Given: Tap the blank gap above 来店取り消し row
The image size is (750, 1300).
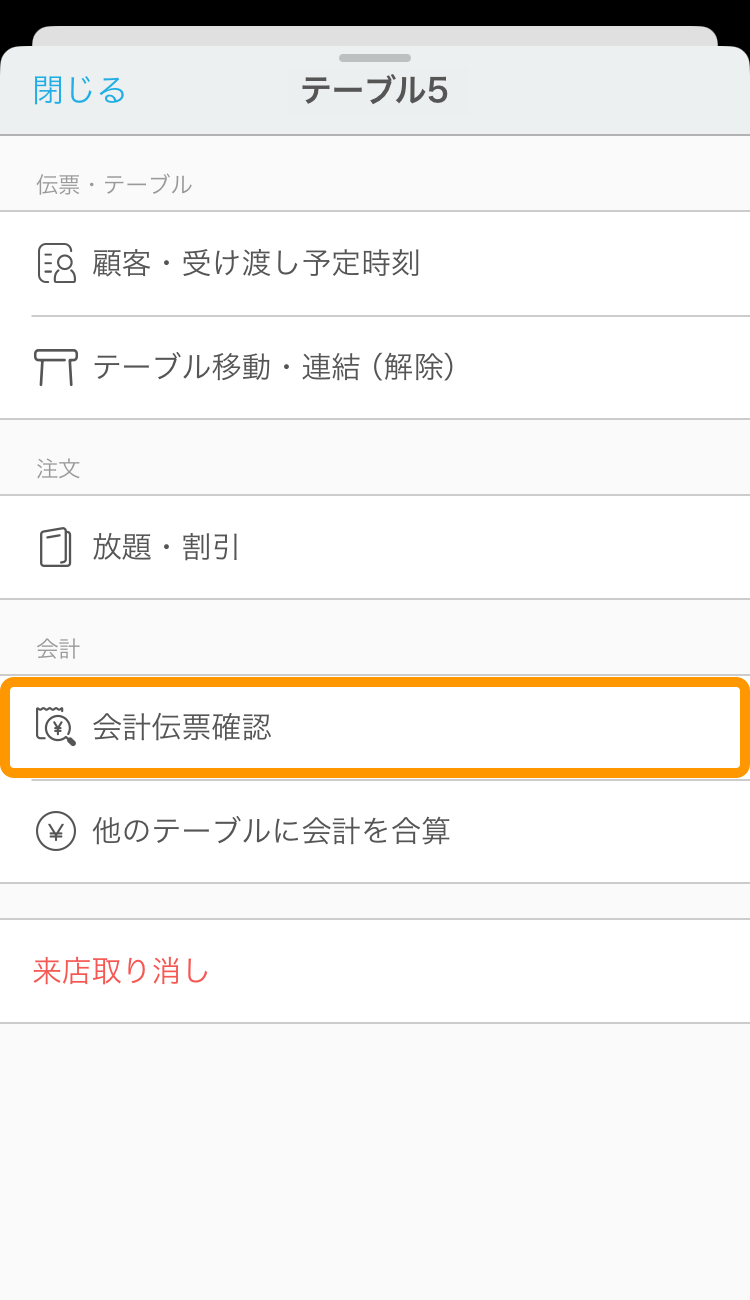Looking at the screenshot, I should coord(375,901).
